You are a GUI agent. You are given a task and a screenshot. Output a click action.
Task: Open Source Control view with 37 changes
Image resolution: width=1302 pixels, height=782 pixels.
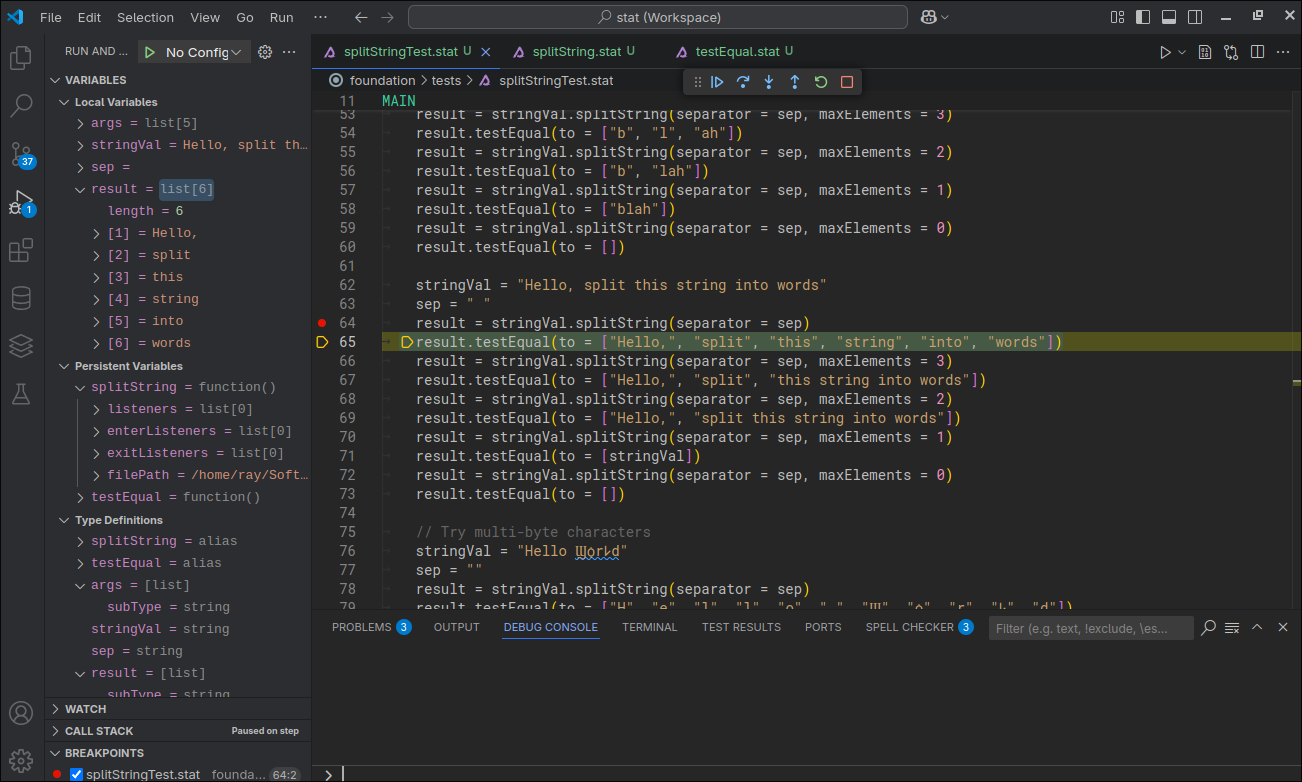[21, 154]
